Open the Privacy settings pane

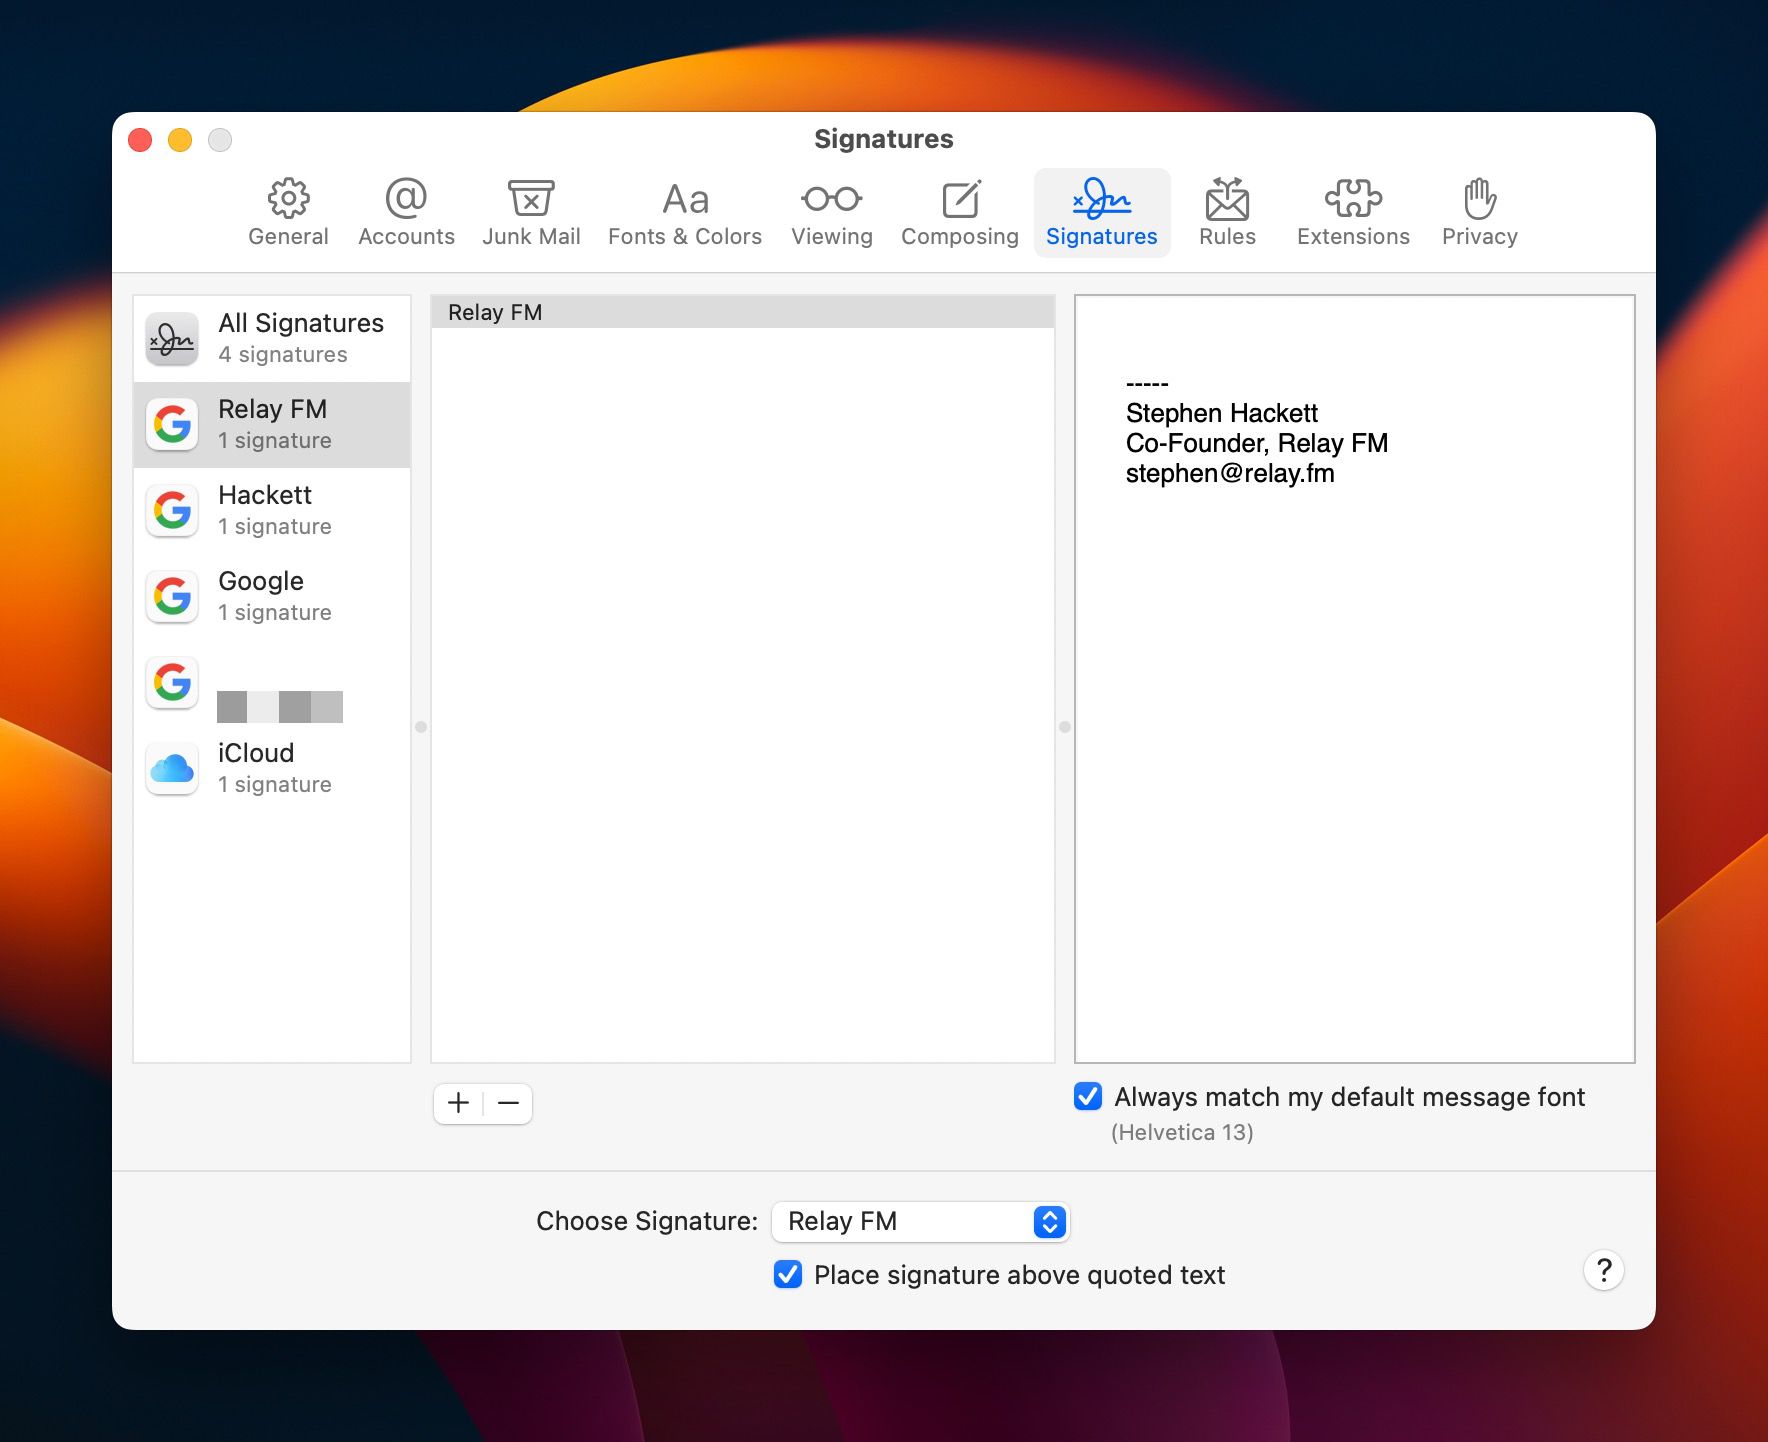click(x=1479, y=210)
